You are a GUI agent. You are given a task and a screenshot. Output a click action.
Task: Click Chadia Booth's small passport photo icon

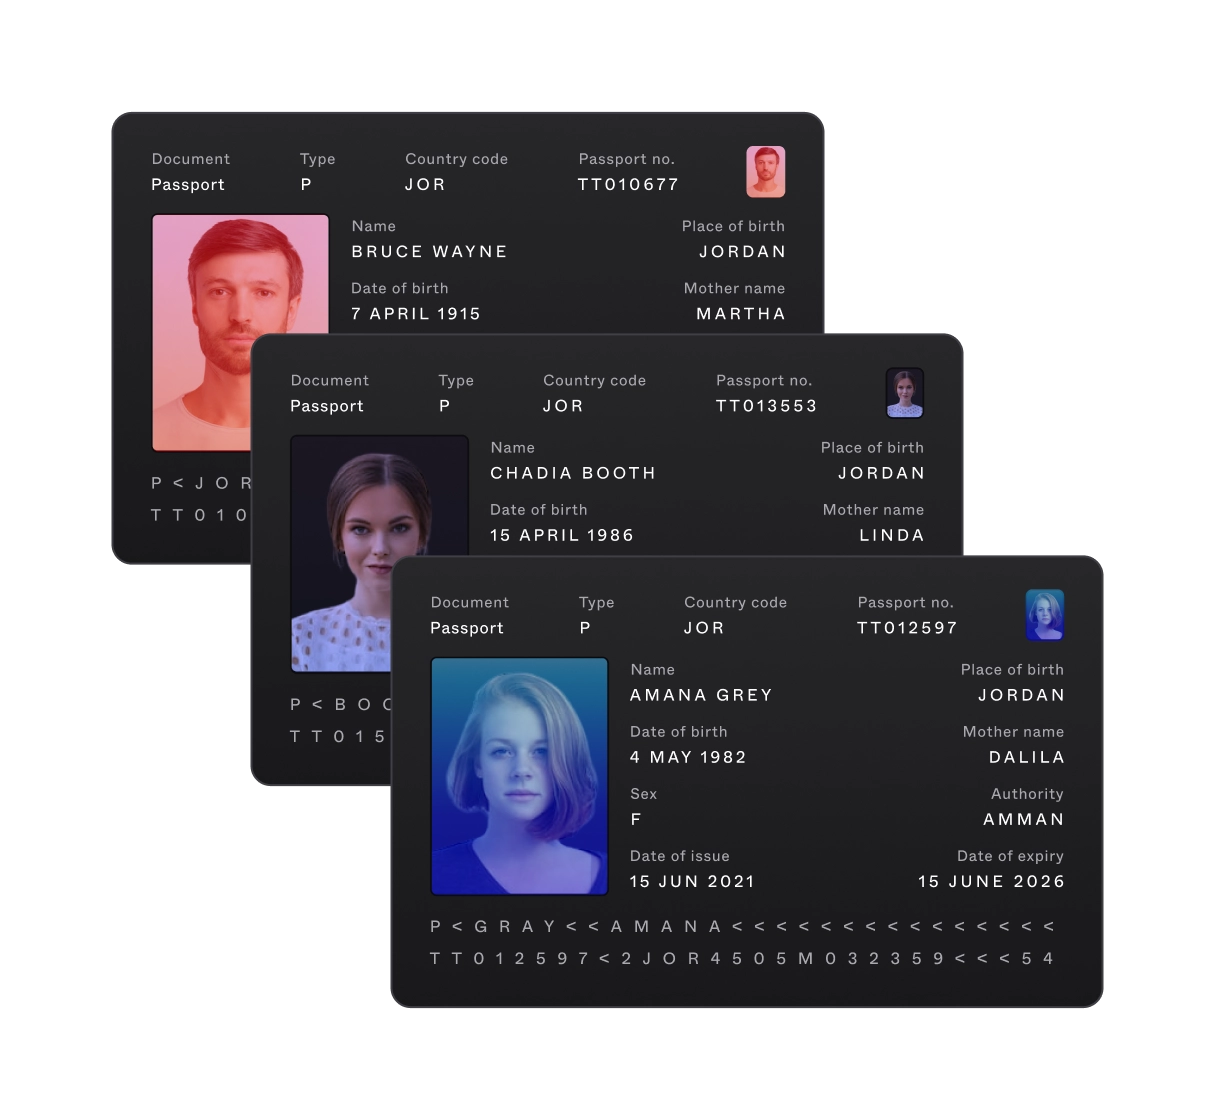905,394
